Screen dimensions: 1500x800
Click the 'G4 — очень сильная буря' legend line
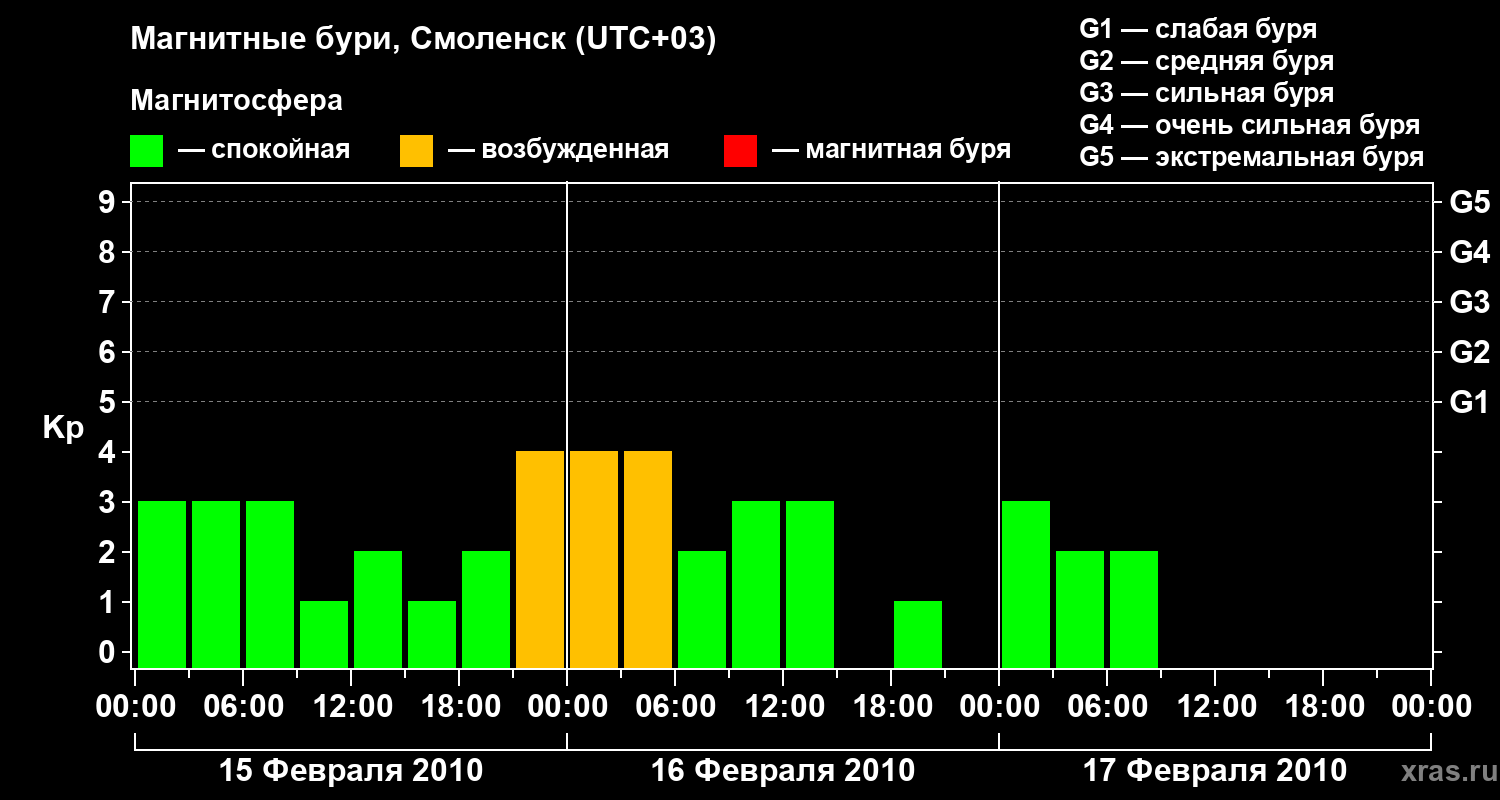[x=1250, y=125]
